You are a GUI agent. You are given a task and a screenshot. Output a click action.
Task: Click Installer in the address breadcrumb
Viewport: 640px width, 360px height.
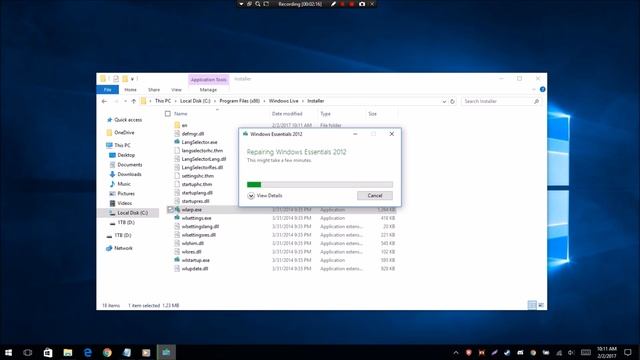tap(316, 101)
